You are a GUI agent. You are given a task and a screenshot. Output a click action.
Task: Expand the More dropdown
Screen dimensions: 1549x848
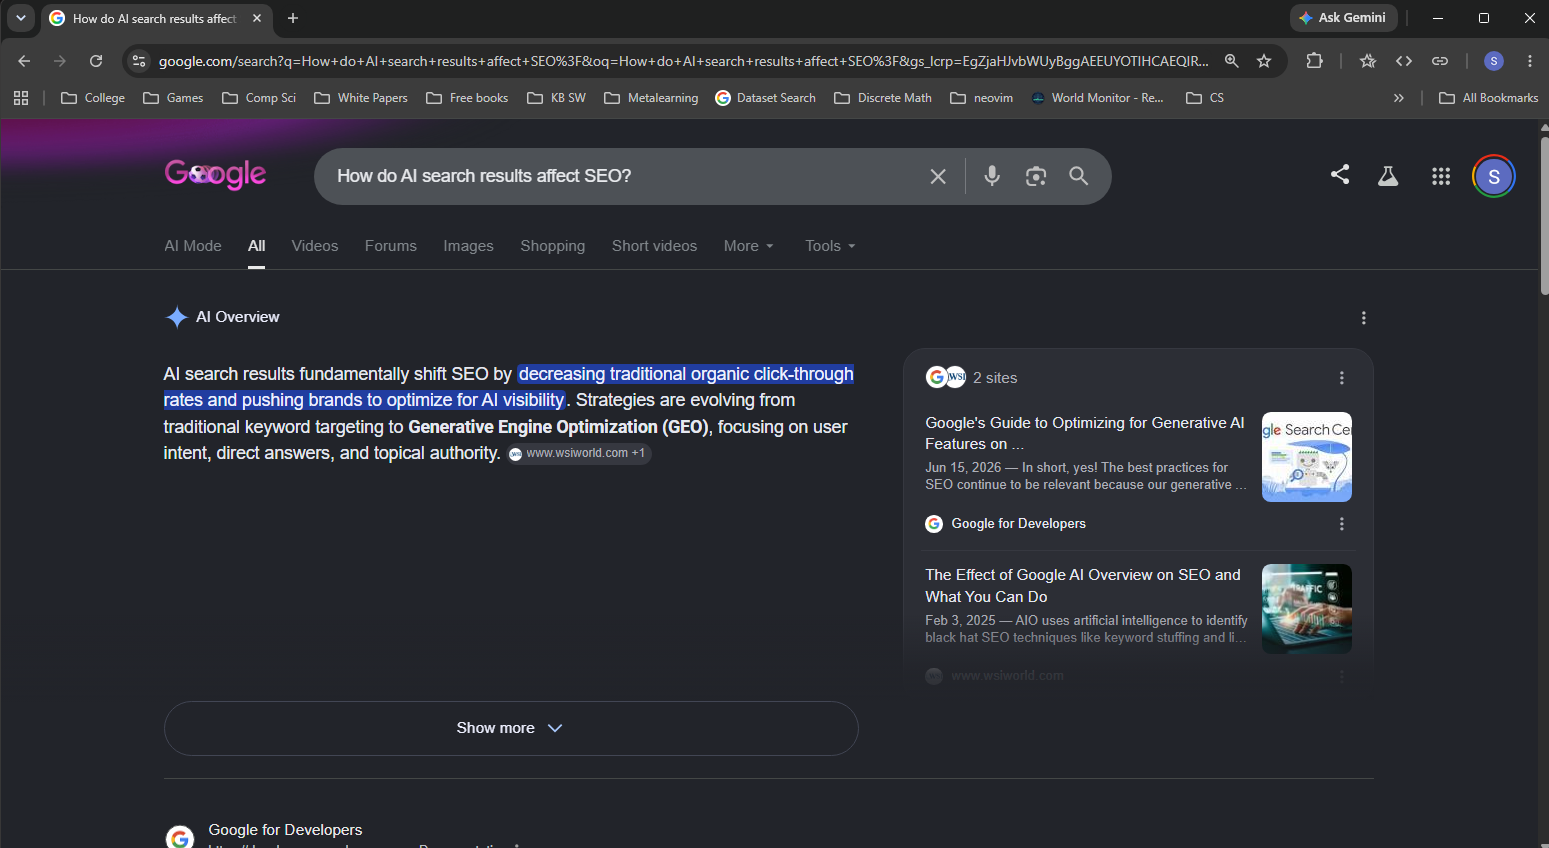749,246
